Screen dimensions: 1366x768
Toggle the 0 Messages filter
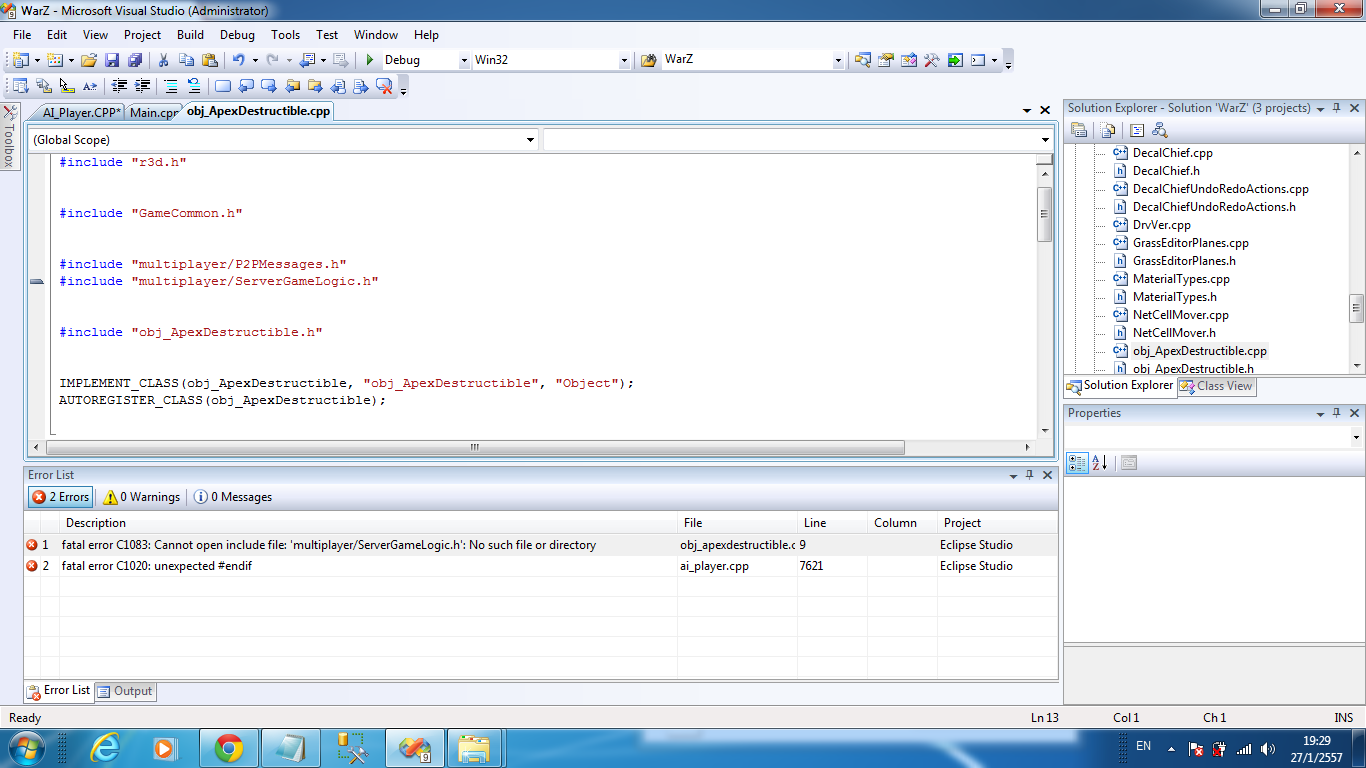232,497
